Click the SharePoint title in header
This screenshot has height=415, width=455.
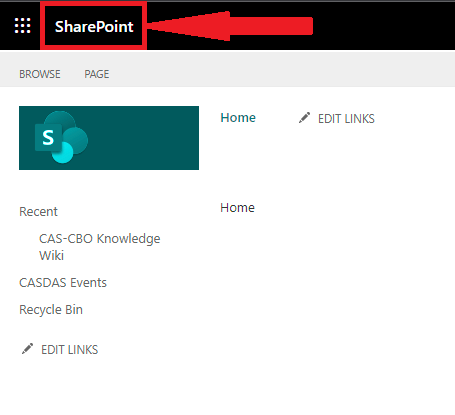[94, 26]
